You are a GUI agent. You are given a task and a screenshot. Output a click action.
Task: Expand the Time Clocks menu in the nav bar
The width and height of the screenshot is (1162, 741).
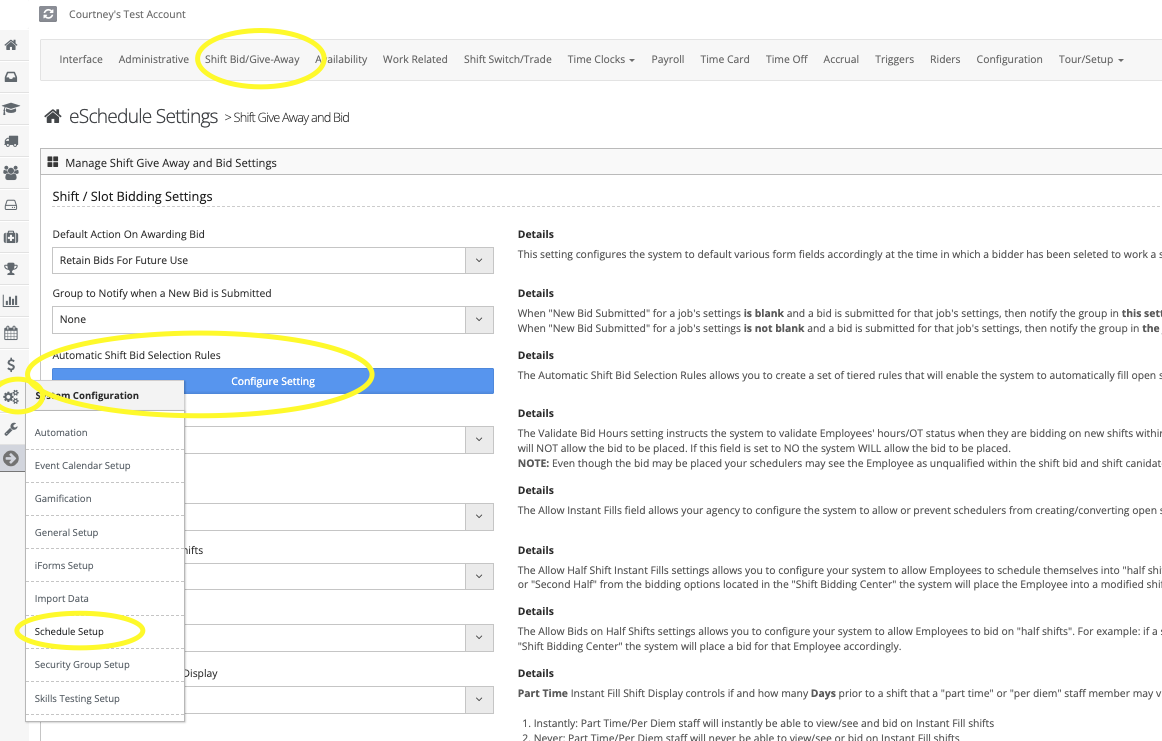click(x=601, y=59)
